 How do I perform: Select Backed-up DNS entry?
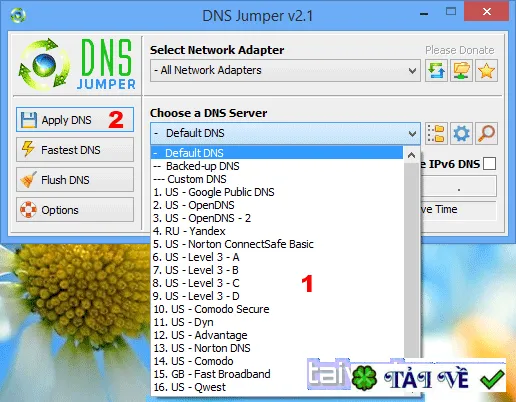[x=277, y=166]
